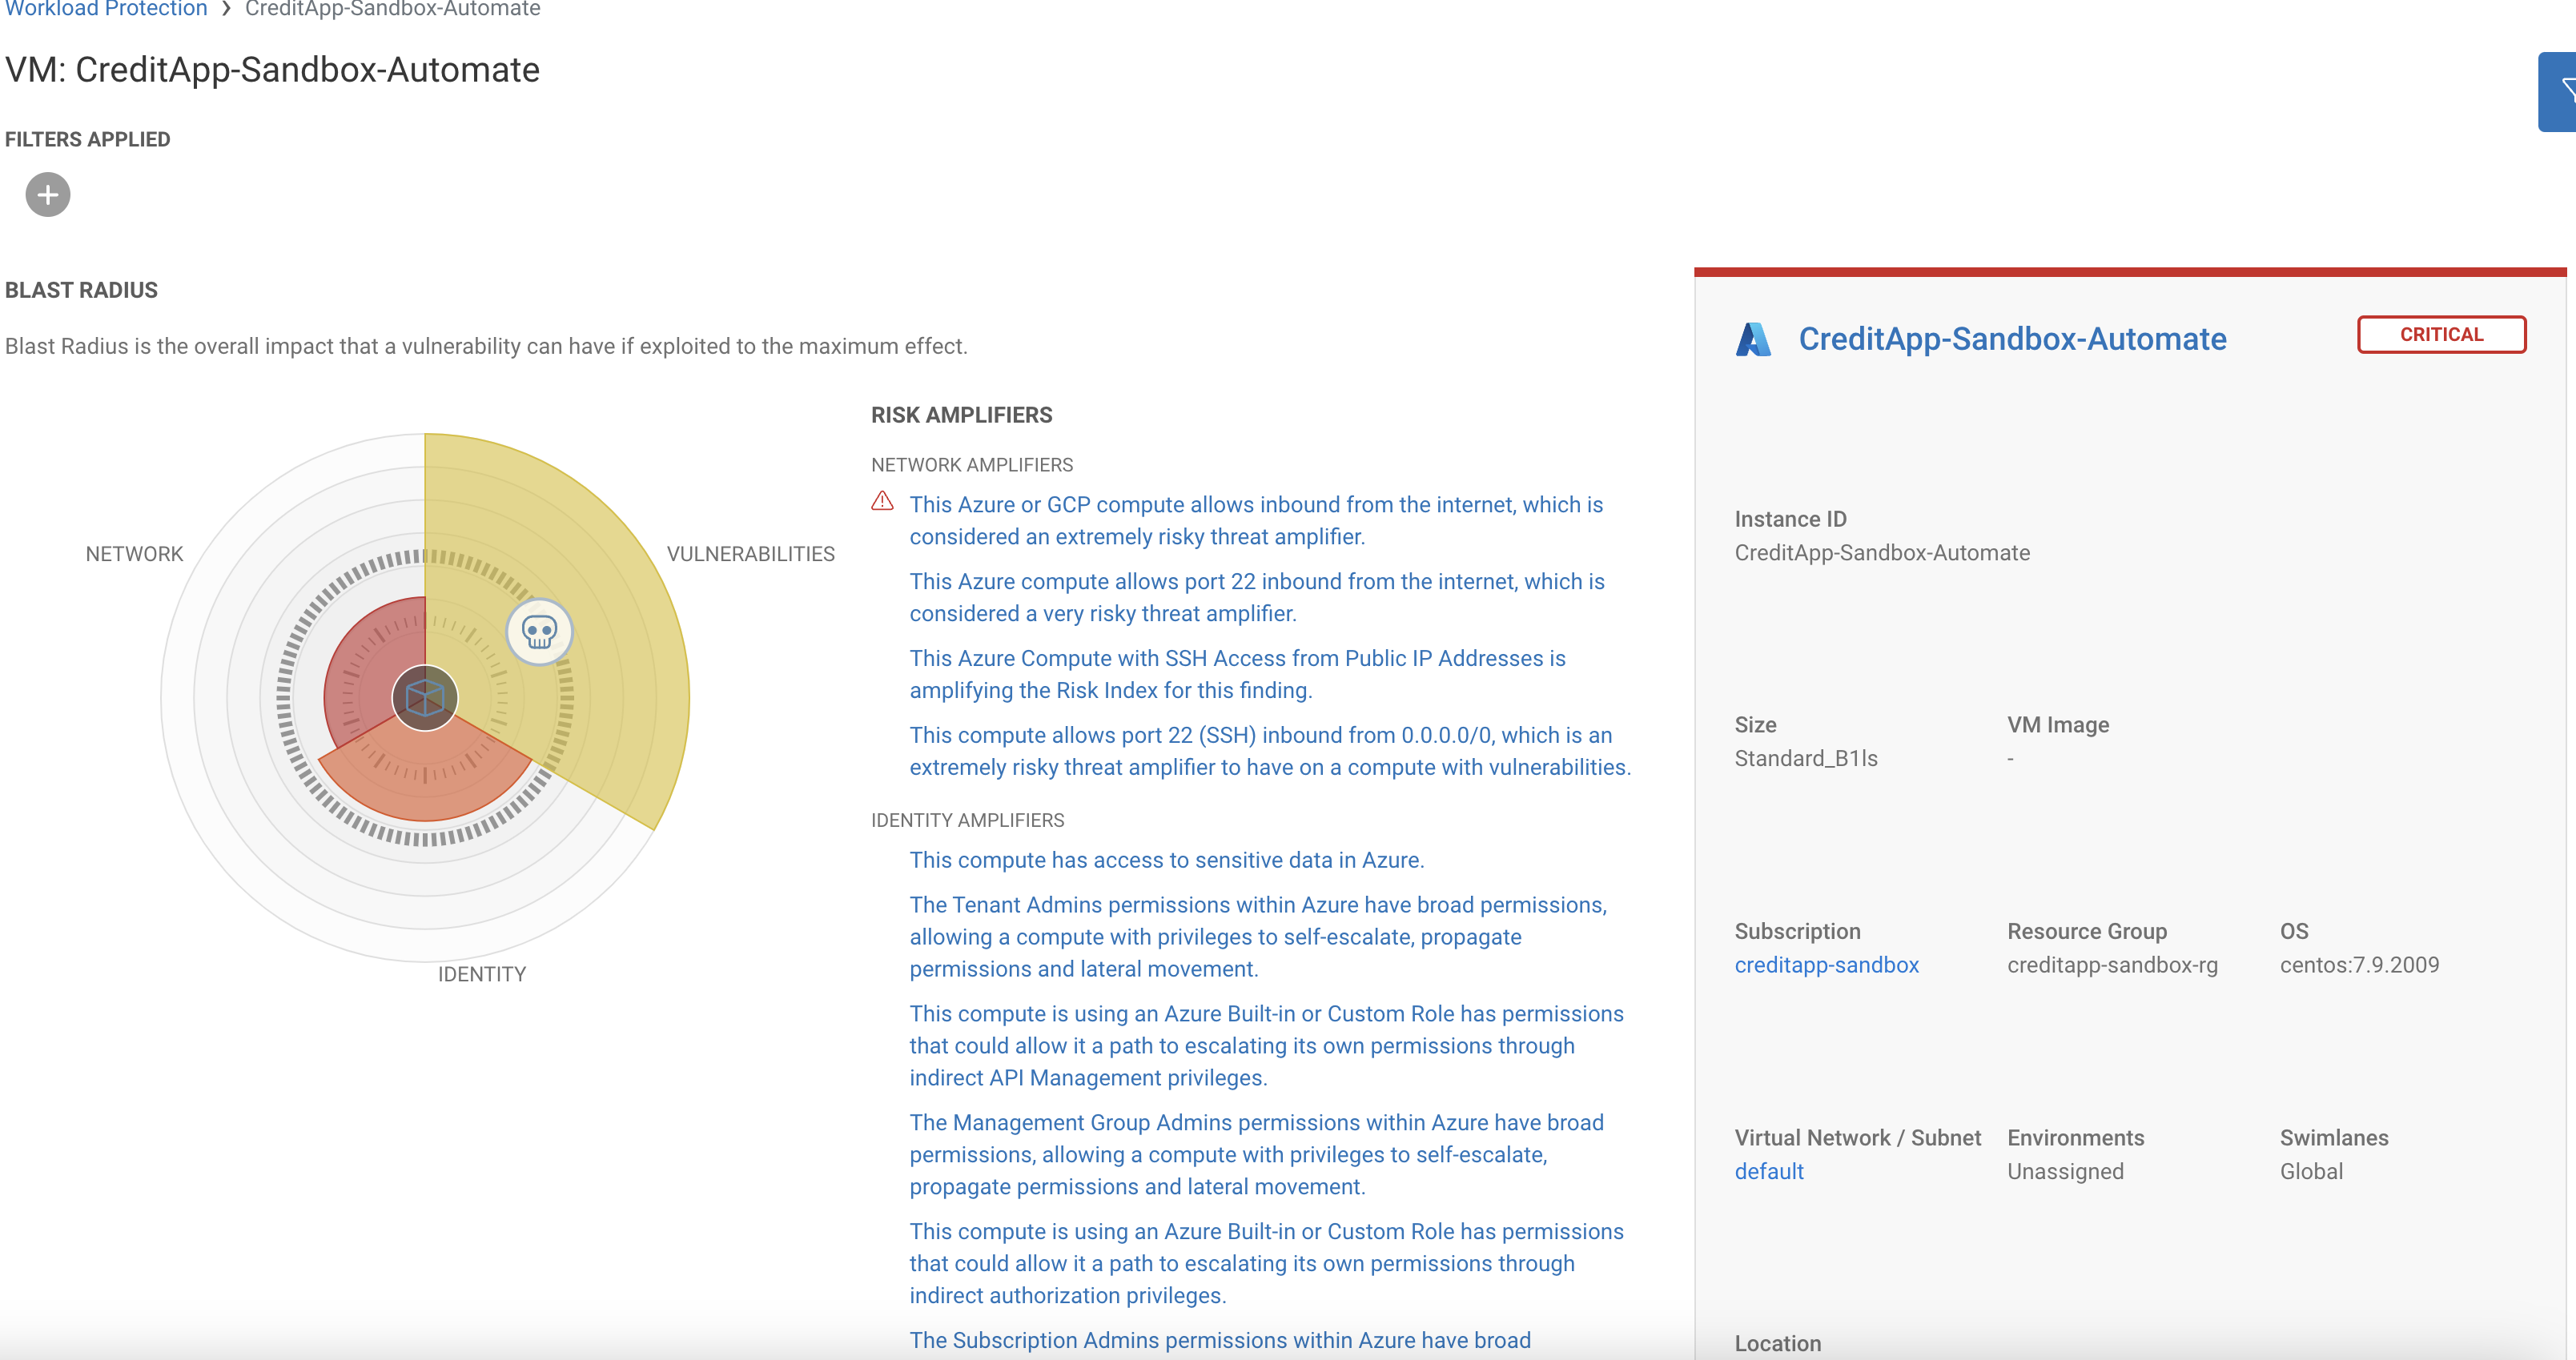Open CreditApp-Sandbox-Automate title link in details panel
The height and width of the screenshot is (1360, 2576).
coord(2012,339)
